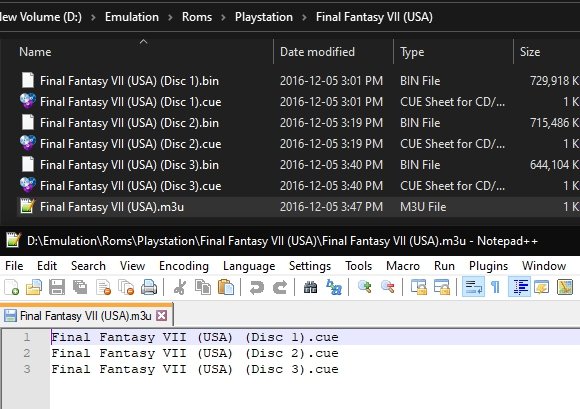The image size is (580, 409).
Task: Place cursor on editor line 2 Disc 2.cue
Action: click(x=195, y=353)
